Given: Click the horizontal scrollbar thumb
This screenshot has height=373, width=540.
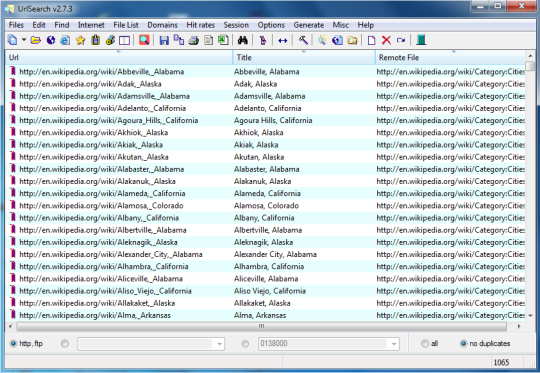Looking at the screenshot, I should pos(262,326).
